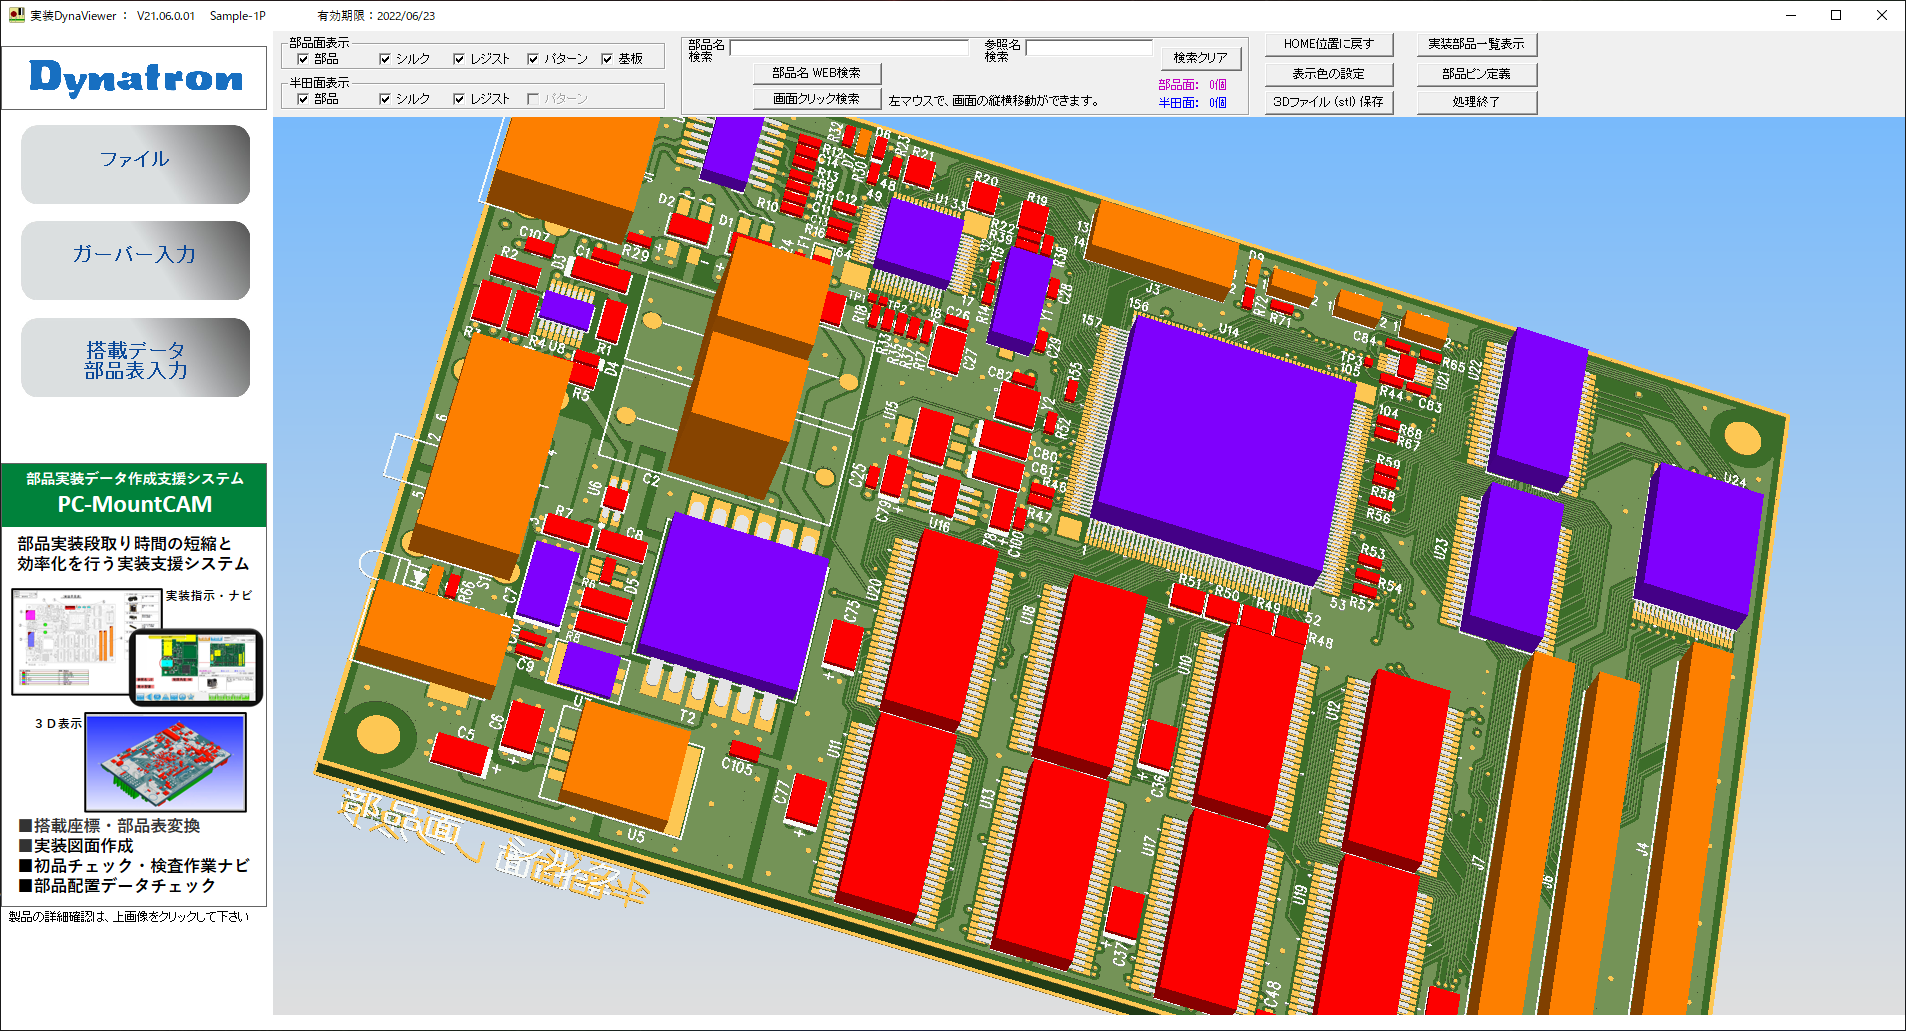
Task: Toggle 半田面表示 レジスト checkbox
Action: (459, 99)
